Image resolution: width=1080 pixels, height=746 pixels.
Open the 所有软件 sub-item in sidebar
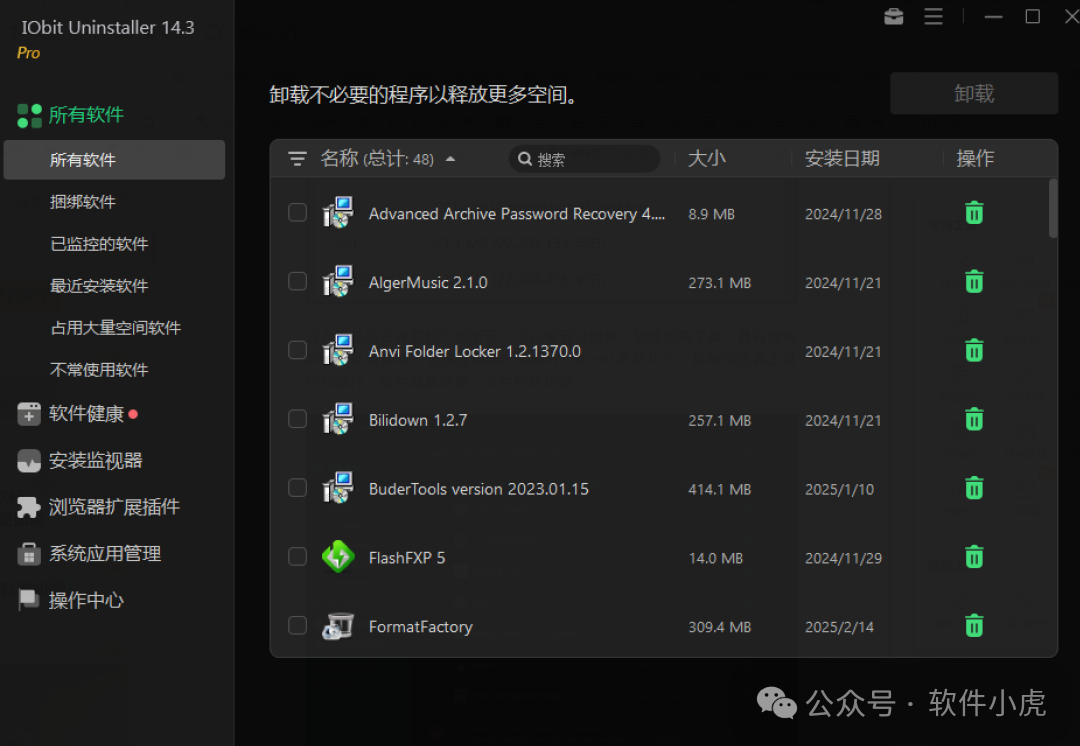point(114,160)
